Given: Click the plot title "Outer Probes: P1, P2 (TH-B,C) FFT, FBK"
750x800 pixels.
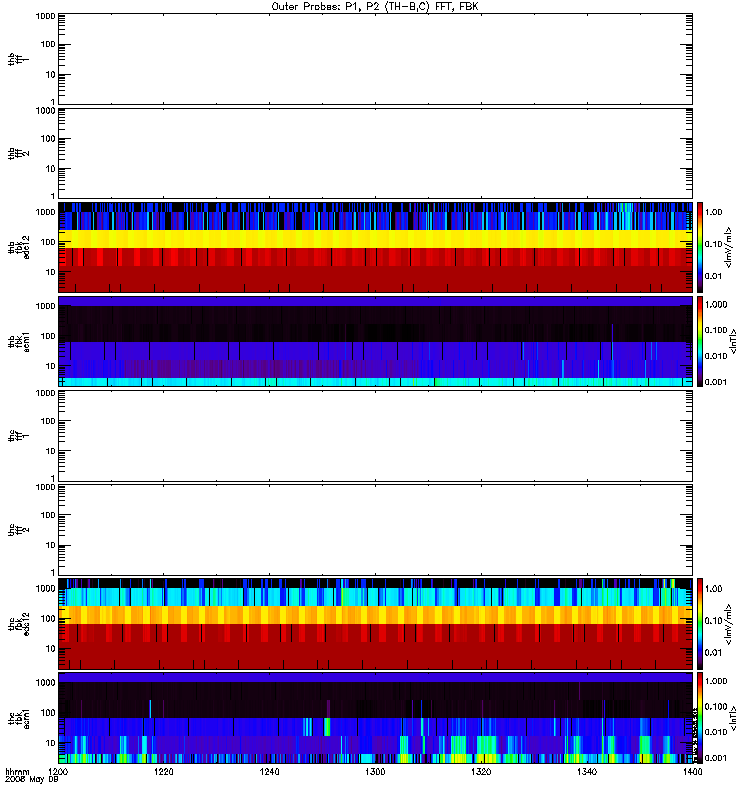Looking at the screenshot, I should tap(375, 6).
